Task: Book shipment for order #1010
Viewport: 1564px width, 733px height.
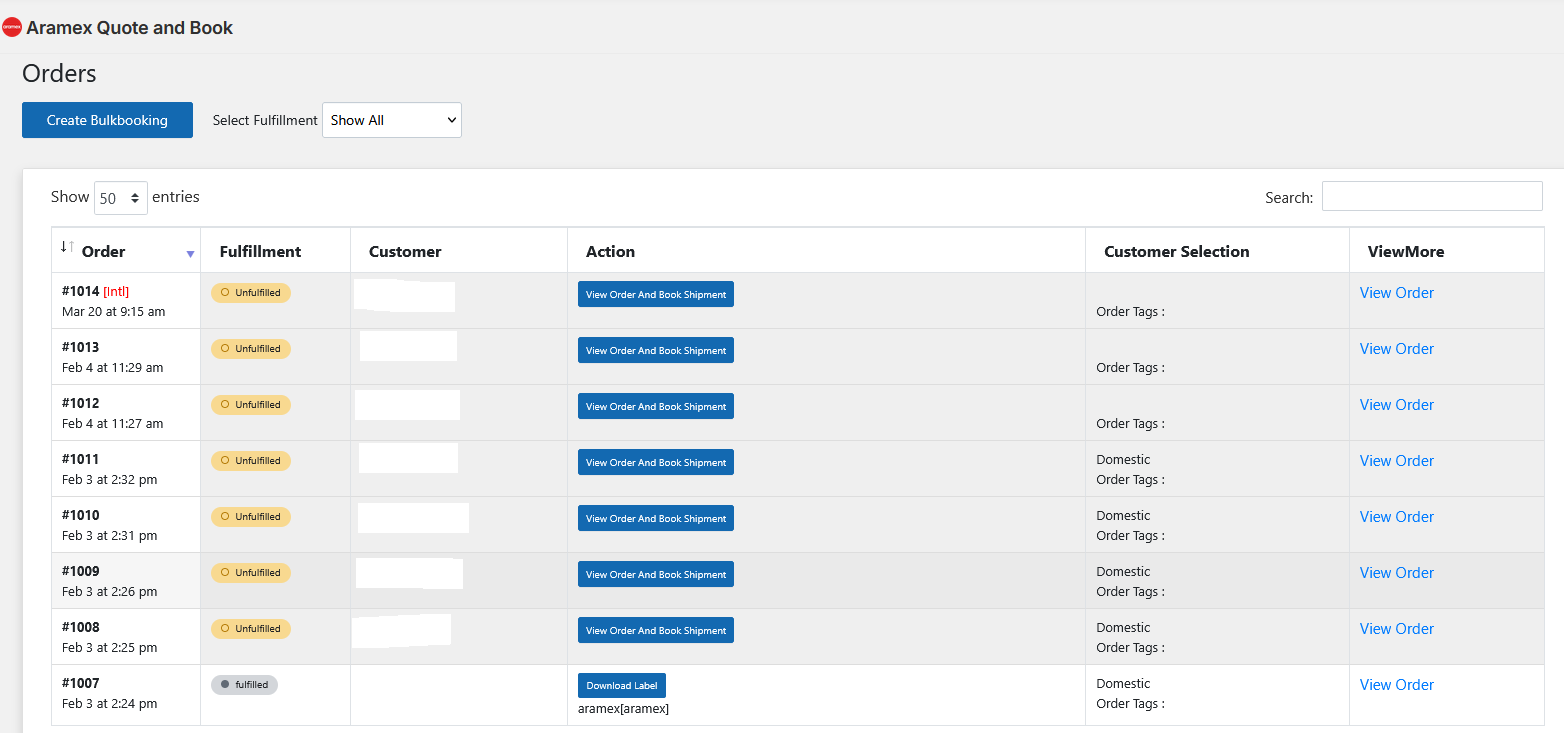Action: click(656, 518)
